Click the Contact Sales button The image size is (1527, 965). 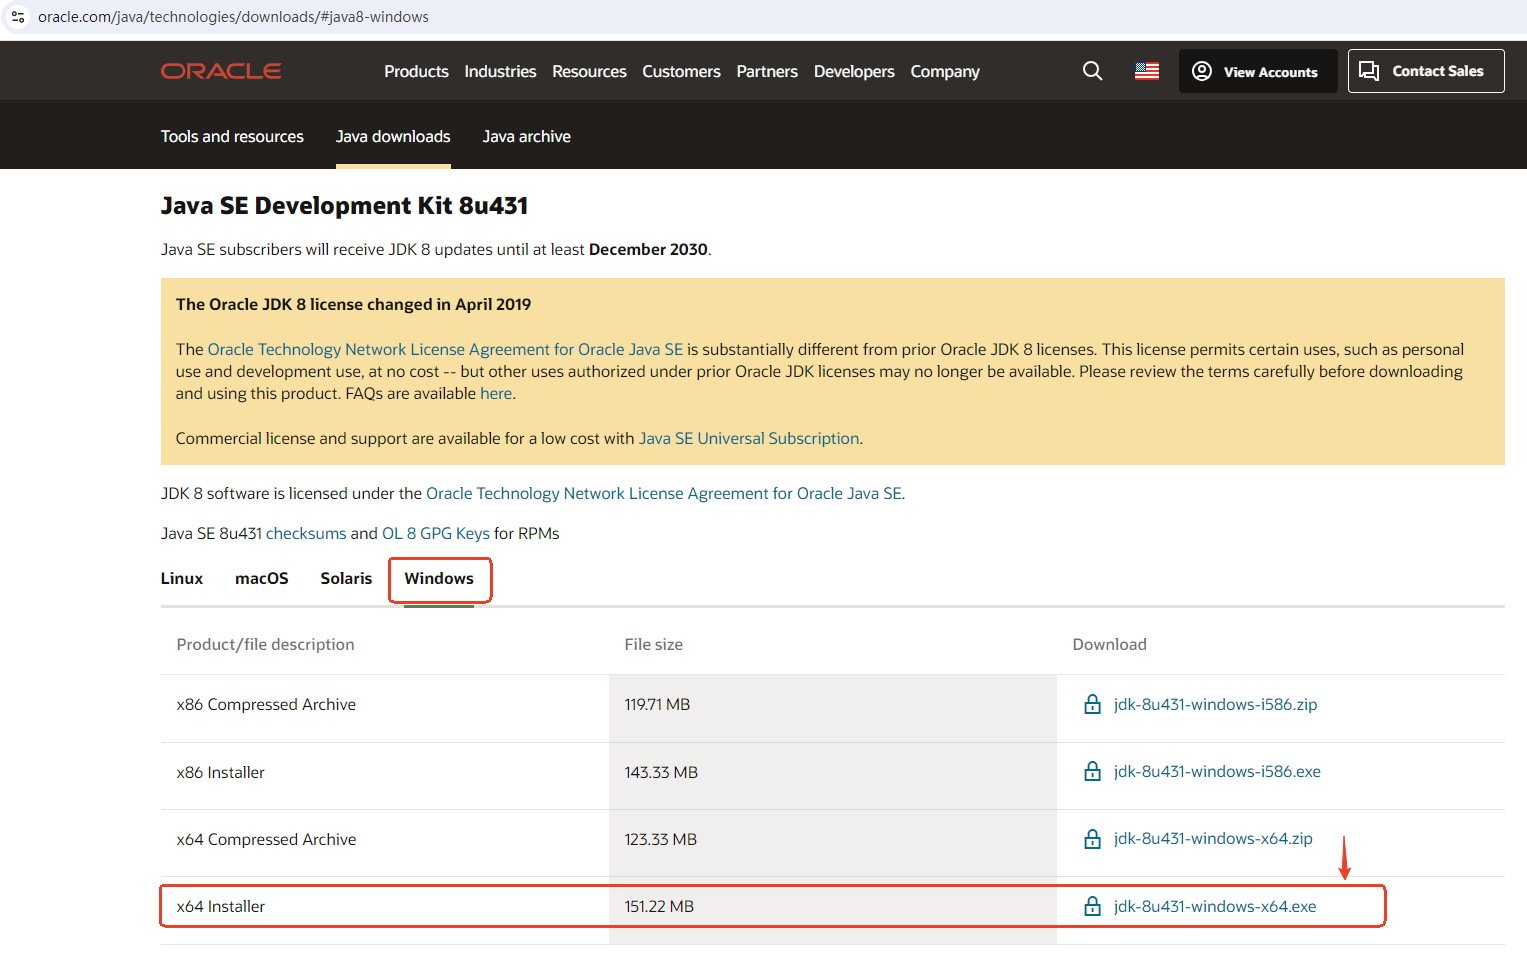tap(1426, 71)
